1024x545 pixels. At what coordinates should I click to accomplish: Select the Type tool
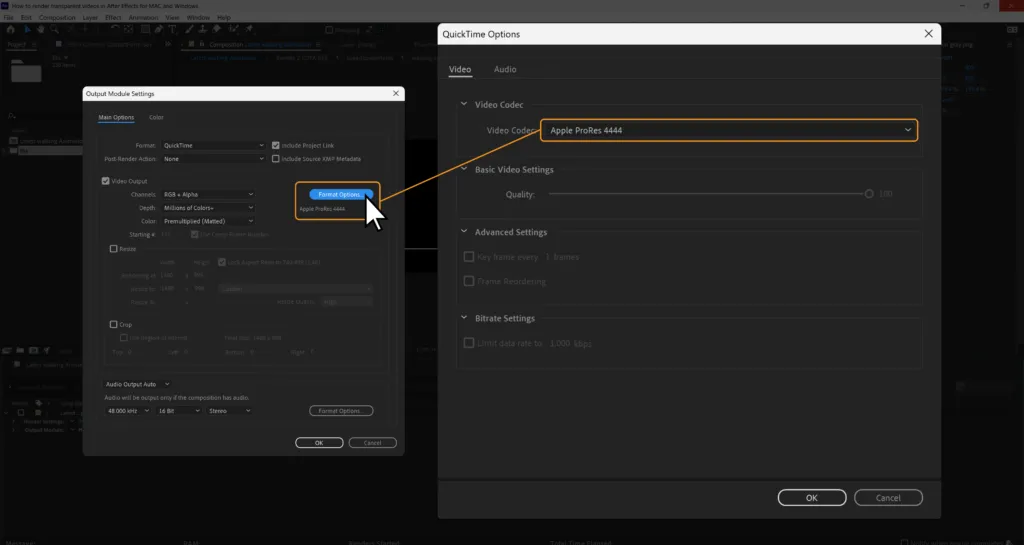tap(172, 29)
